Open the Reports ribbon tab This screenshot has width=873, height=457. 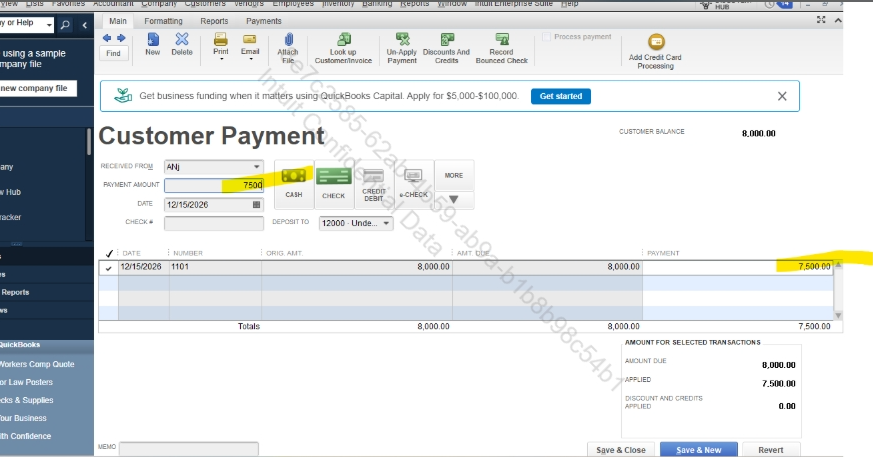click(214, 21)
